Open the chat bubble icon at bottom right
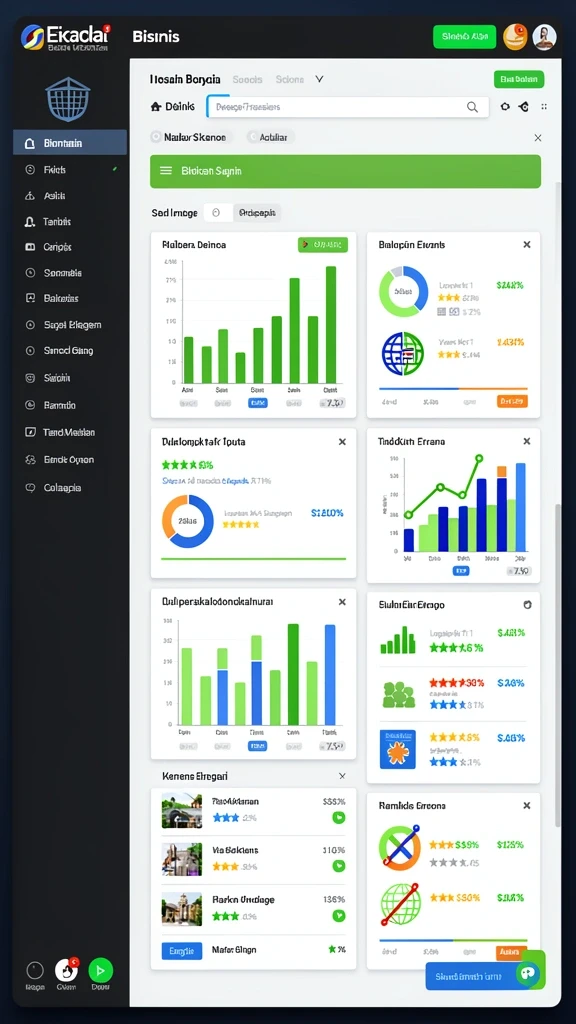The image size is (576, 1024). pyautogui.click(x=527, y=972)
